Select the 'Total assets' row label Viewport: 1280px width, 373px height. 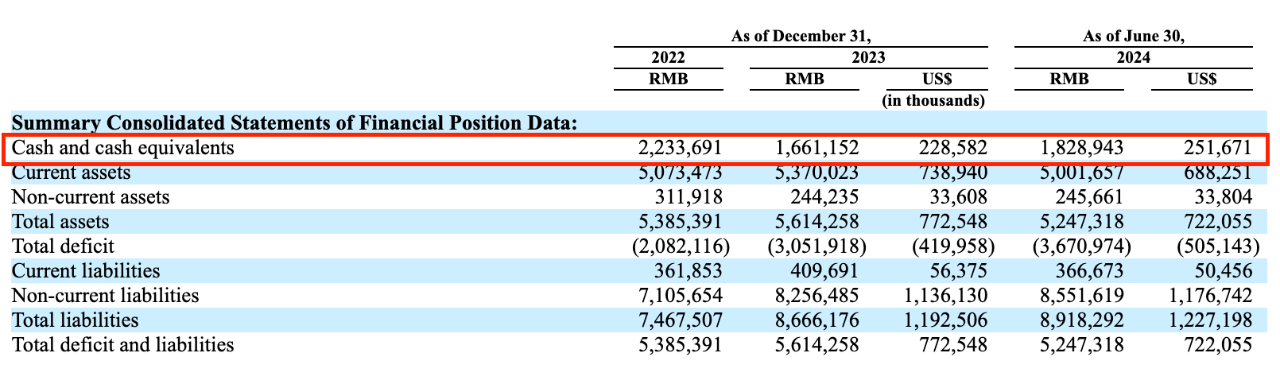coord(60,222)
